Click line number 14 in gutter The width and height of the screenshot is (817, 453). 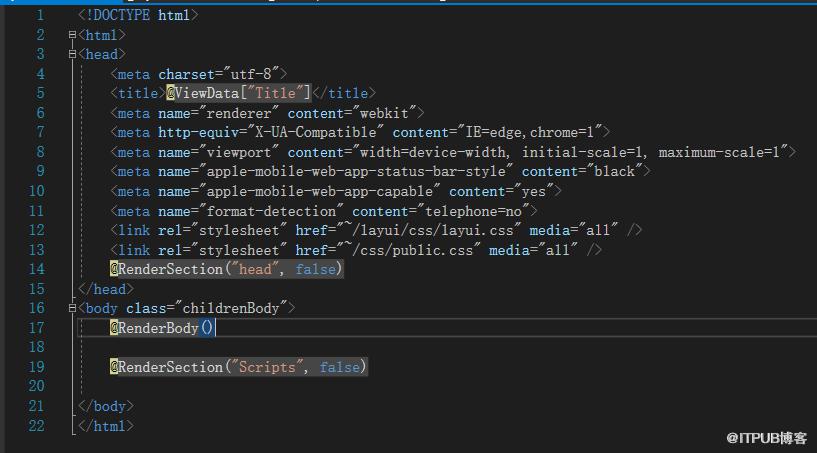tap(36, 270)
